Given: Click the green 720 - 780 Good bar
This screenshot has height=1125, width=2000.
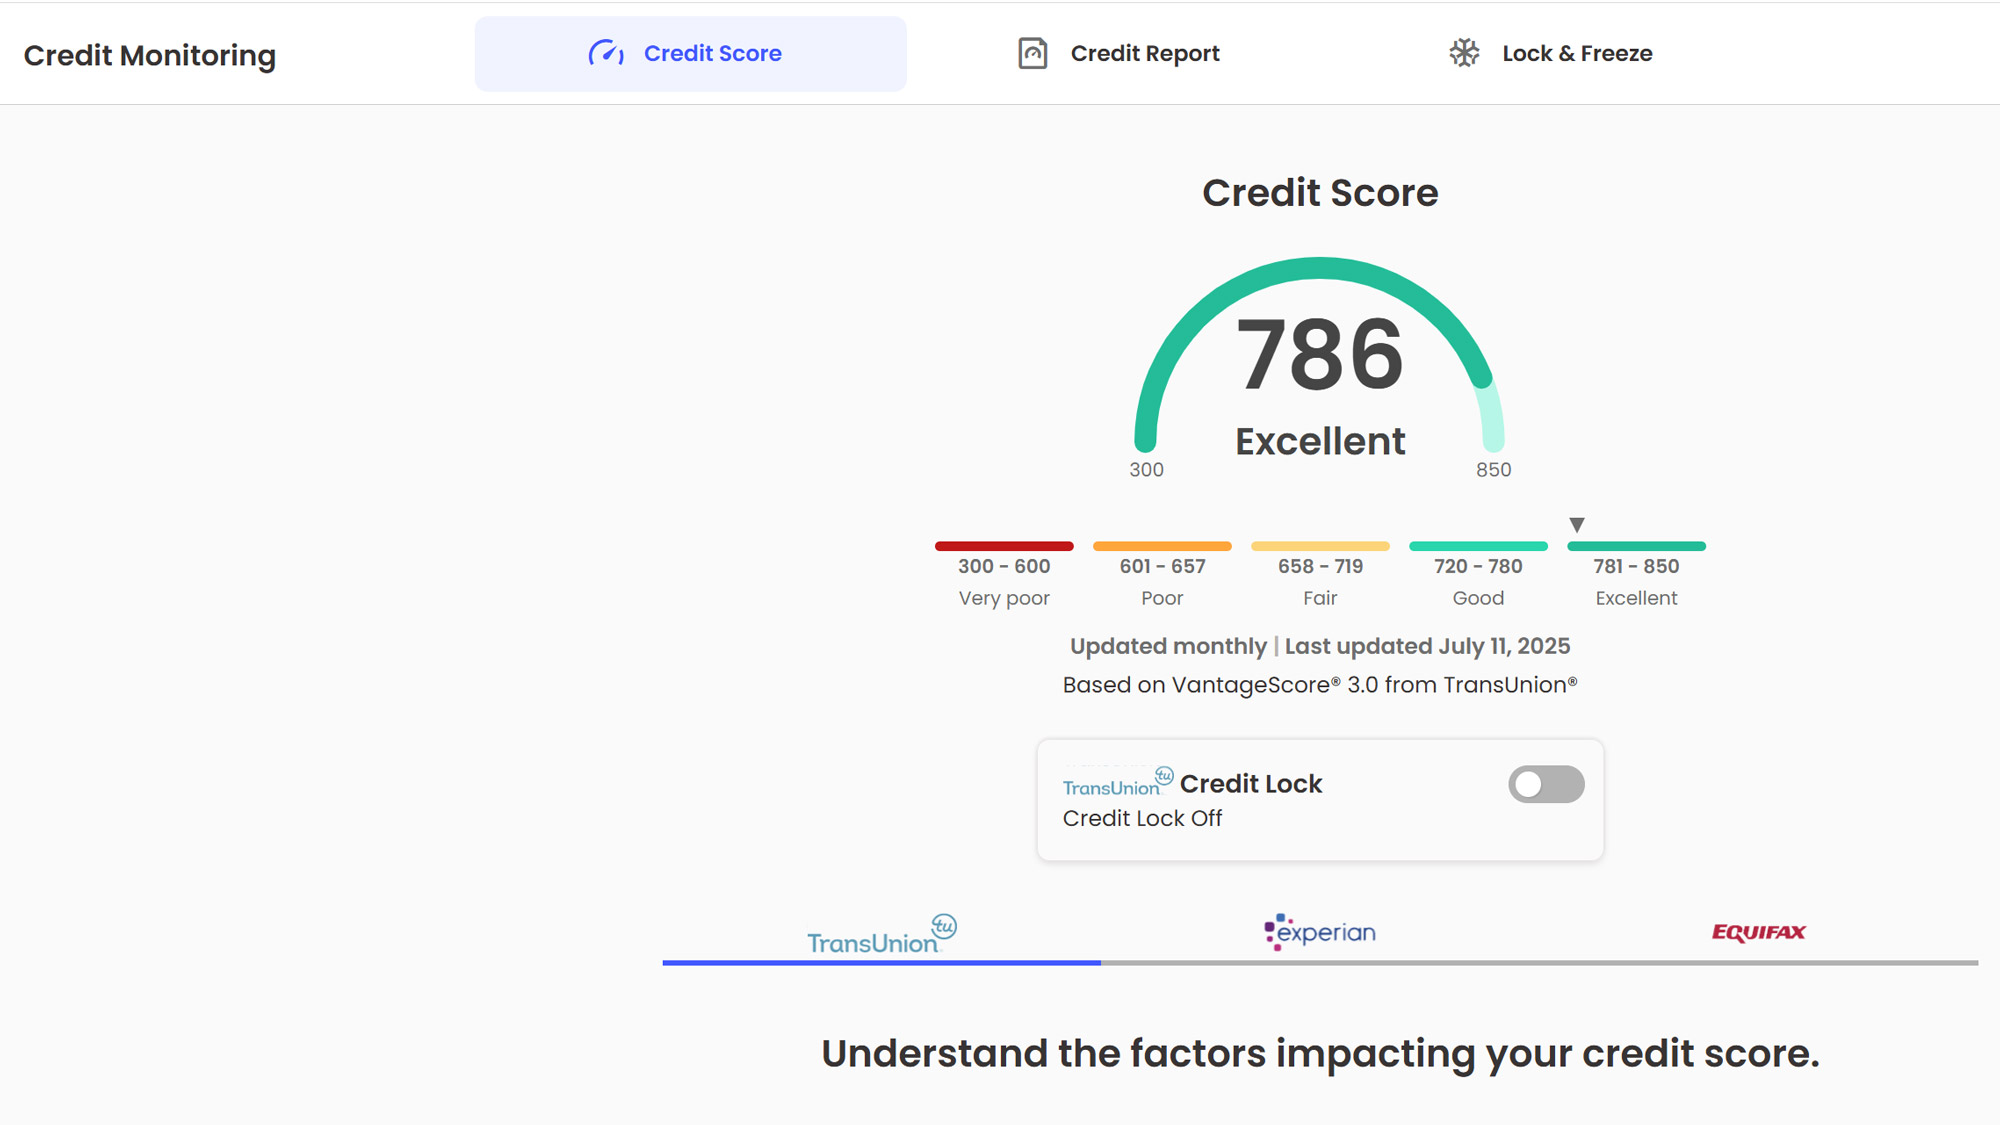Looking at the screenshot, I should pos(1478,546).
